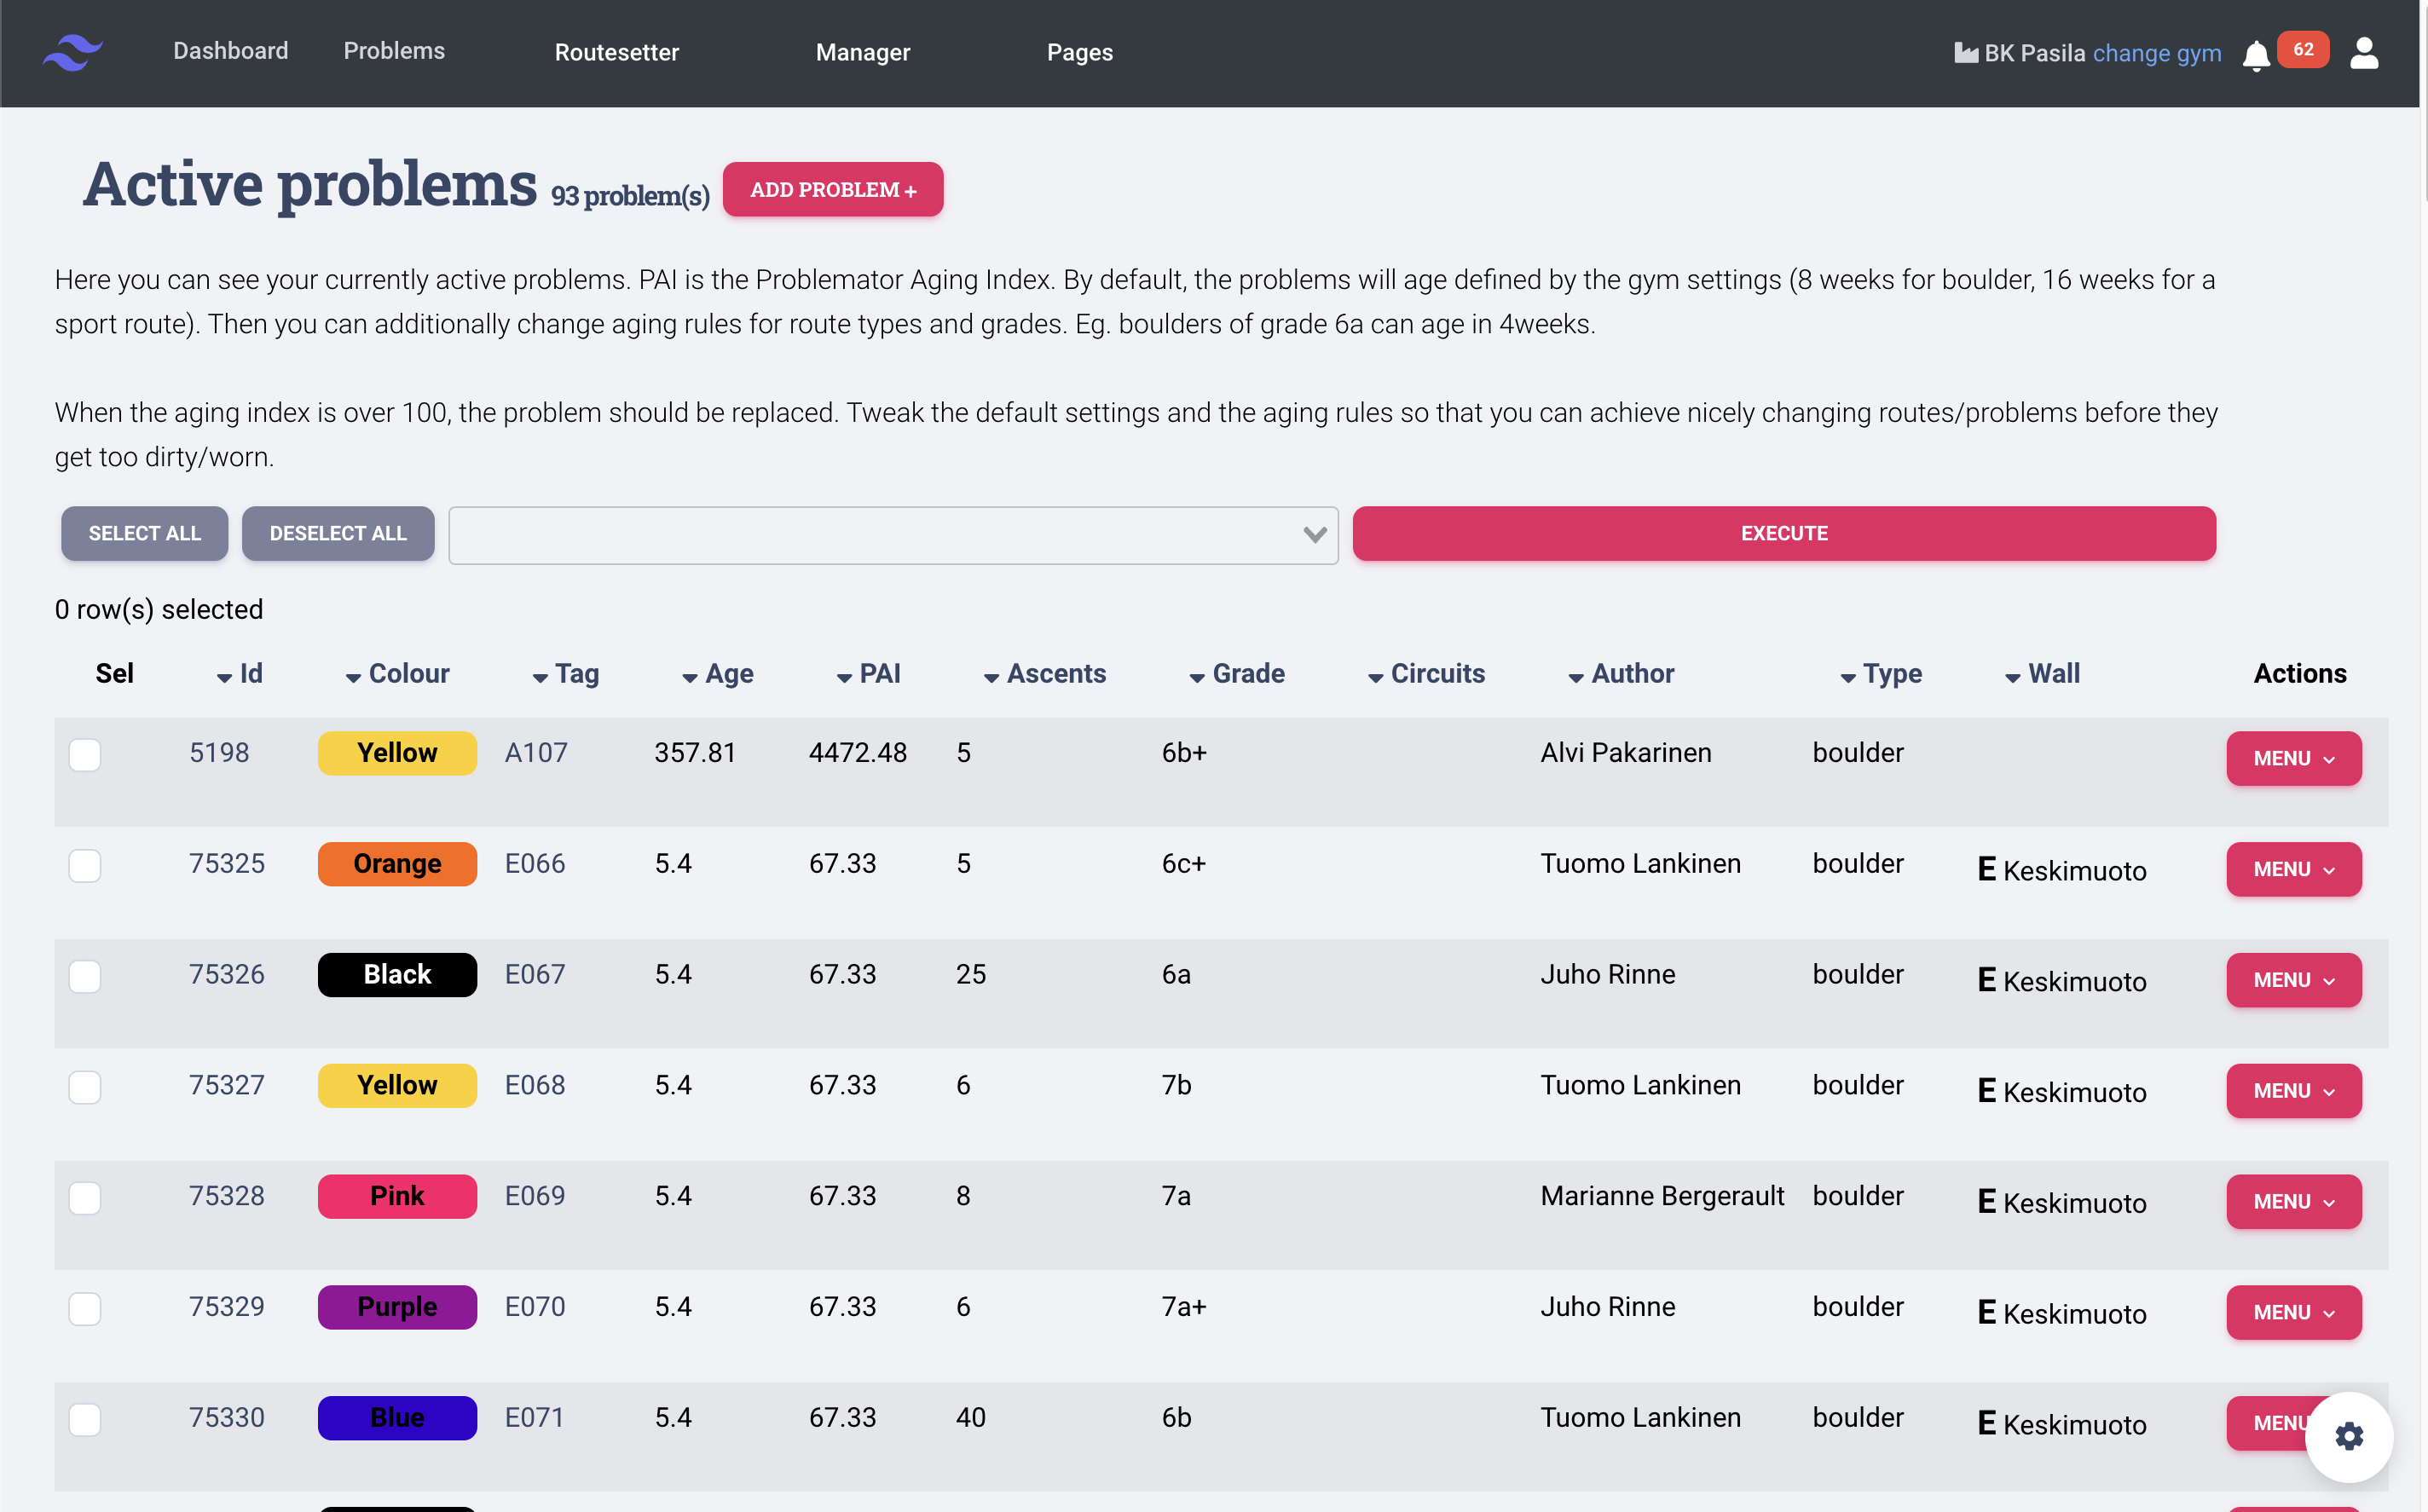Click the Problemator wave logo icon
Viewport: 2428px width, 1512px height.
(x=72, y=52)
